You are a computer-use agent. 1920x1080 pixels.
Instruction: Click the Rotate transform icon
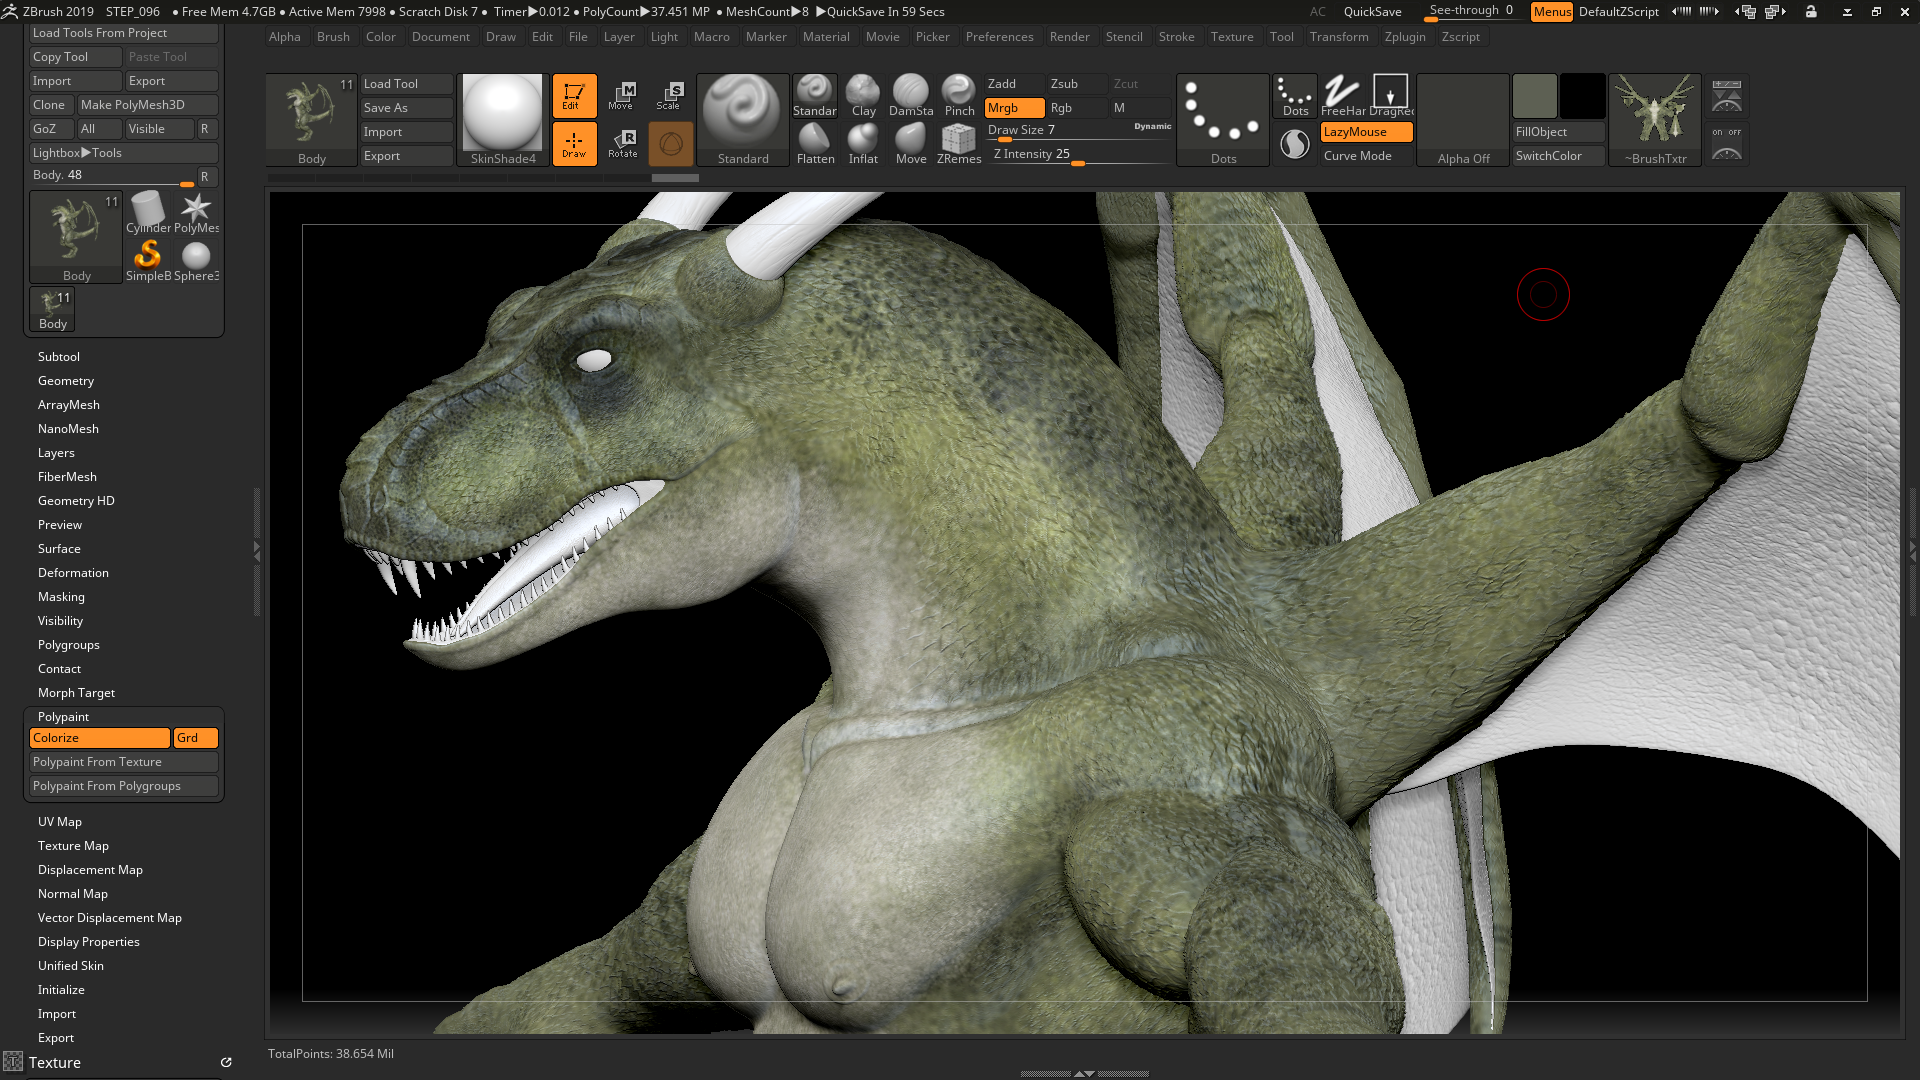622,144
